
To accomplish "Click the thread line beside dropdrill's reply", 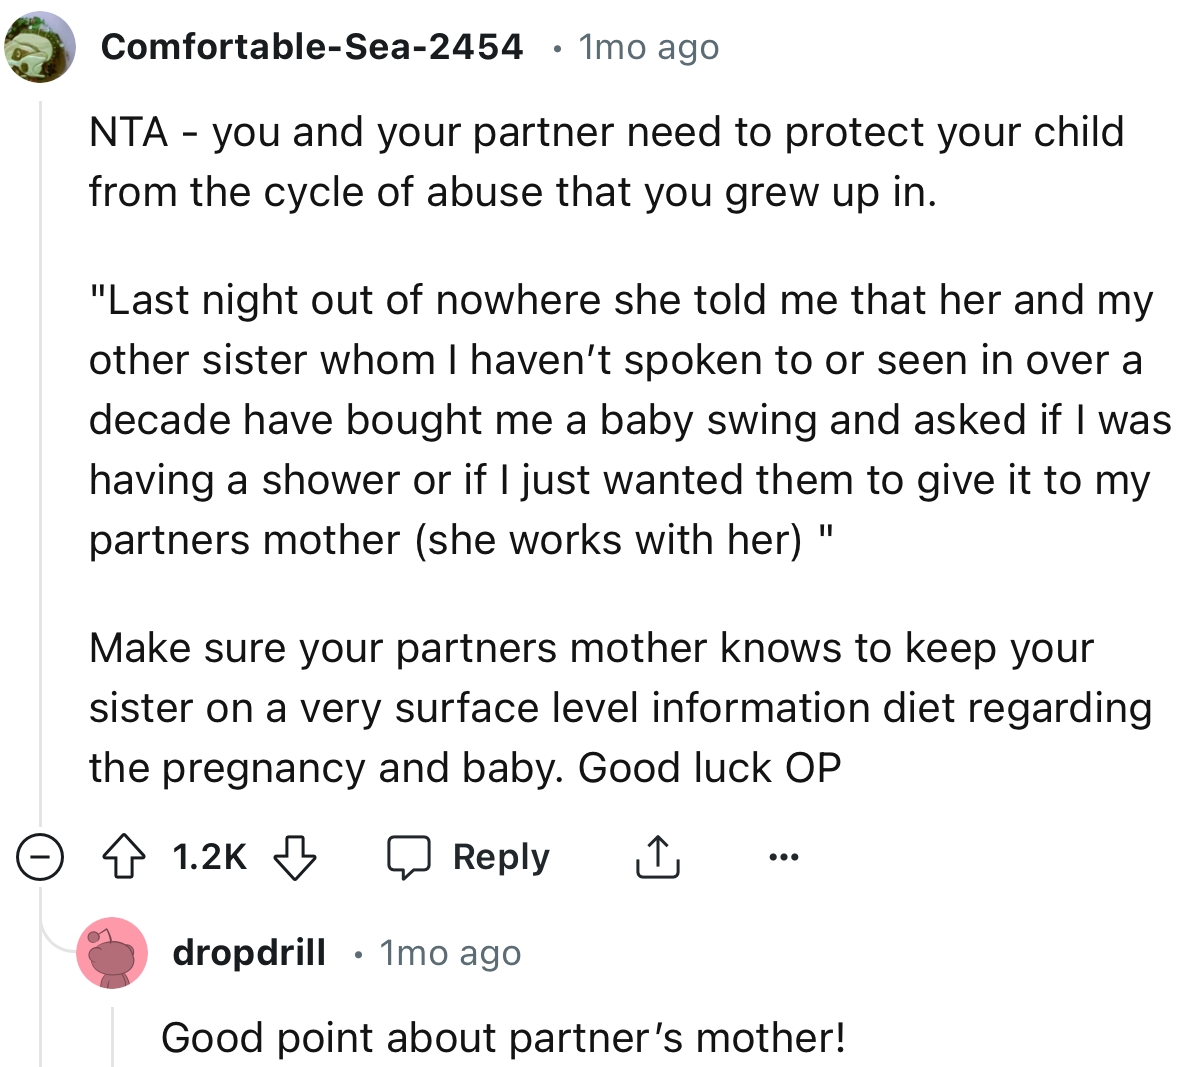I will click(112, 1040).
